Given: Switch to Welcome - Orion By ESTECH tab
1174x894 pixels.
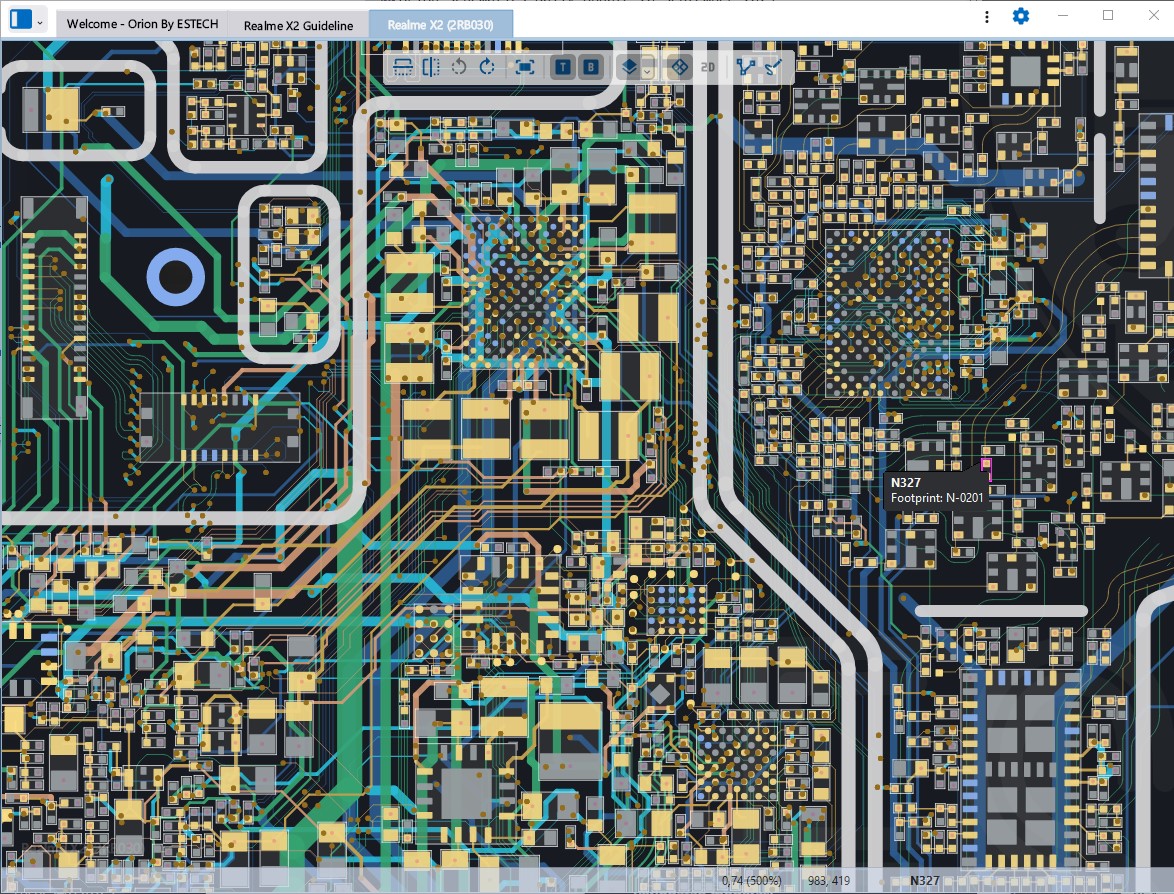Looking at the screenshot, I should [x=141, y=25].
